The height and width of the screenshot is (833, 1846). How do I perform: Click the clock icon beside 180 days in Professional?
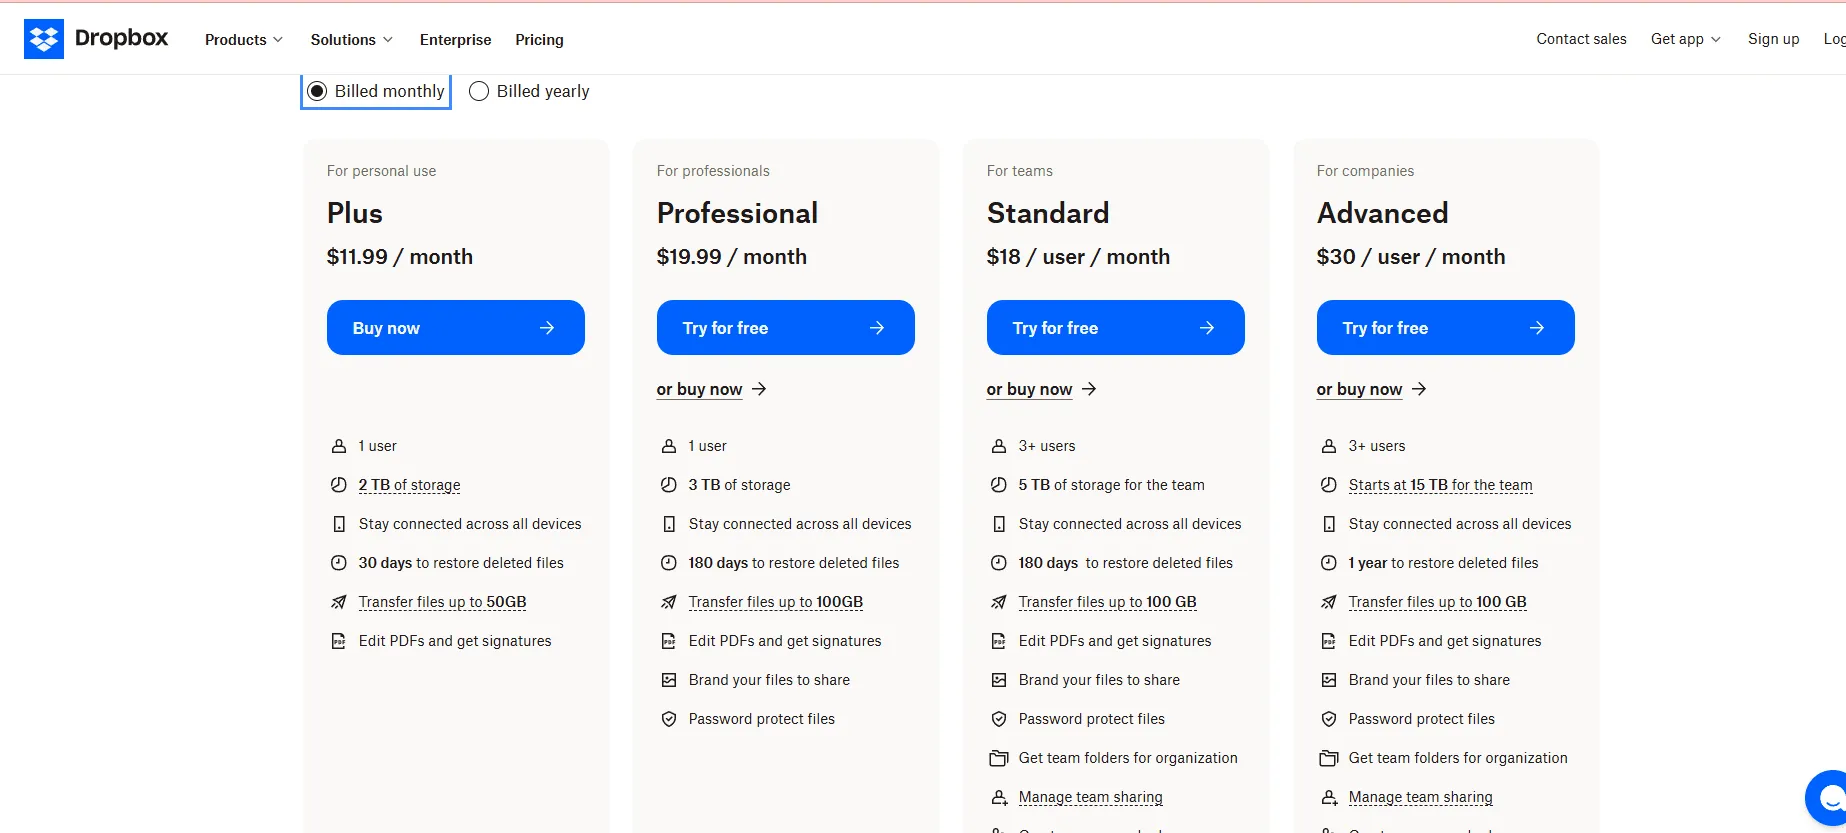(669, 563)
